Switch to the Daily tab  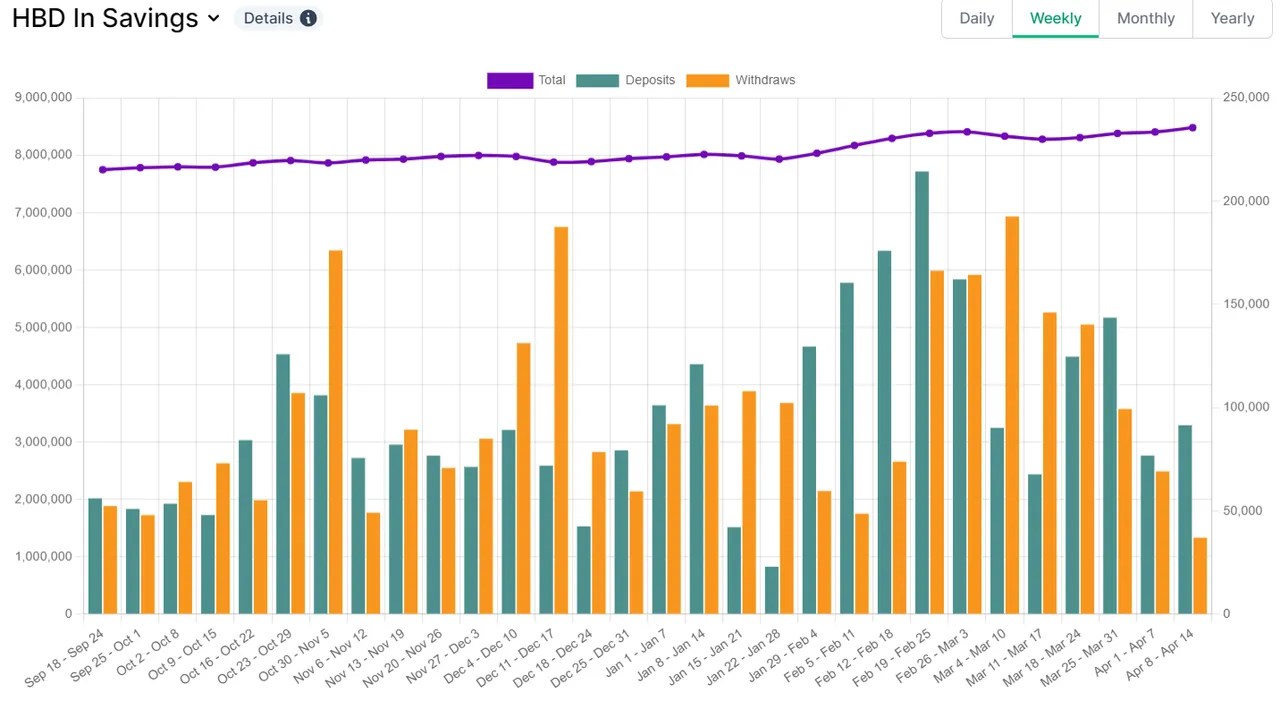click(x=977, y=18)
